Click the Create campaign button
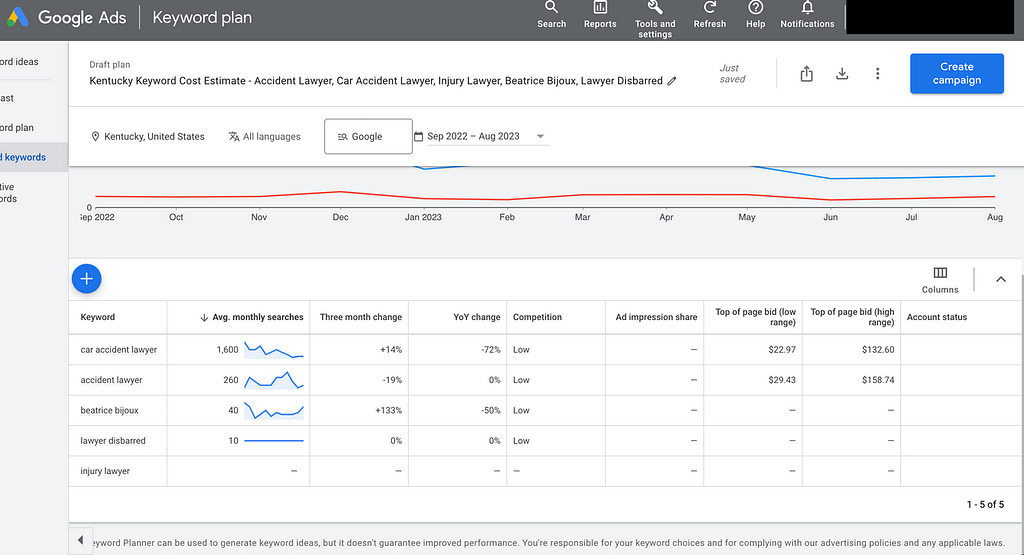This screenshot has width=1024, height=555. click(x=957, y=73)
